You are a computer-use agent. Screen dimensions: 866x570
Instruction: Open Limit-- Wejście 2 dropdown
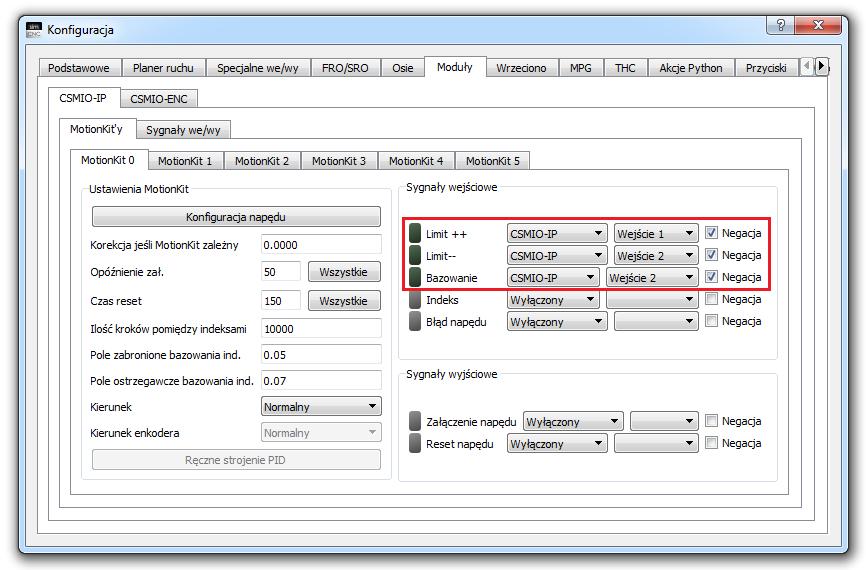click(x=656, y=256)
